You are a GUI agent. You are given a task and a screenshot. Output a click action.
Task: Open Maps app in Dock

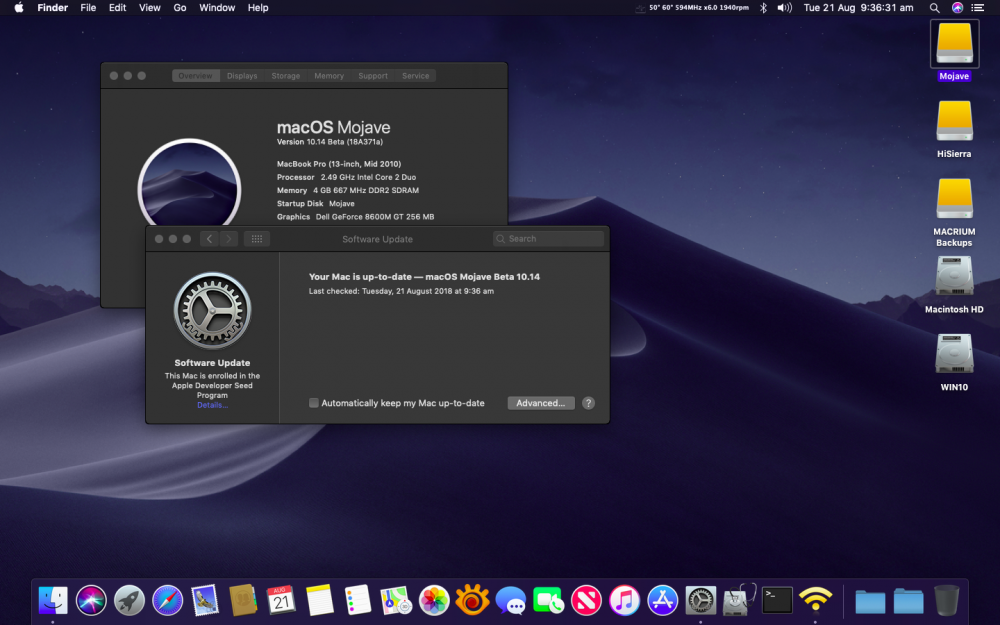[x=396, y=600]
